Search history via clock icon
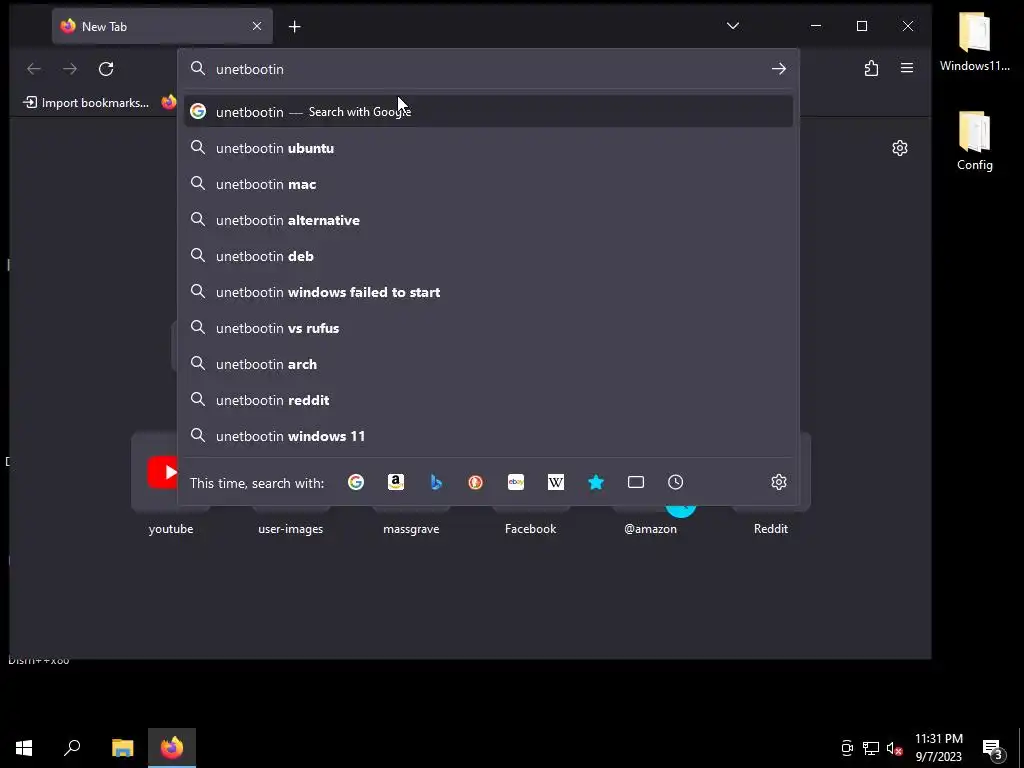This screenshot has height=768, width=1024. [675, 482]
